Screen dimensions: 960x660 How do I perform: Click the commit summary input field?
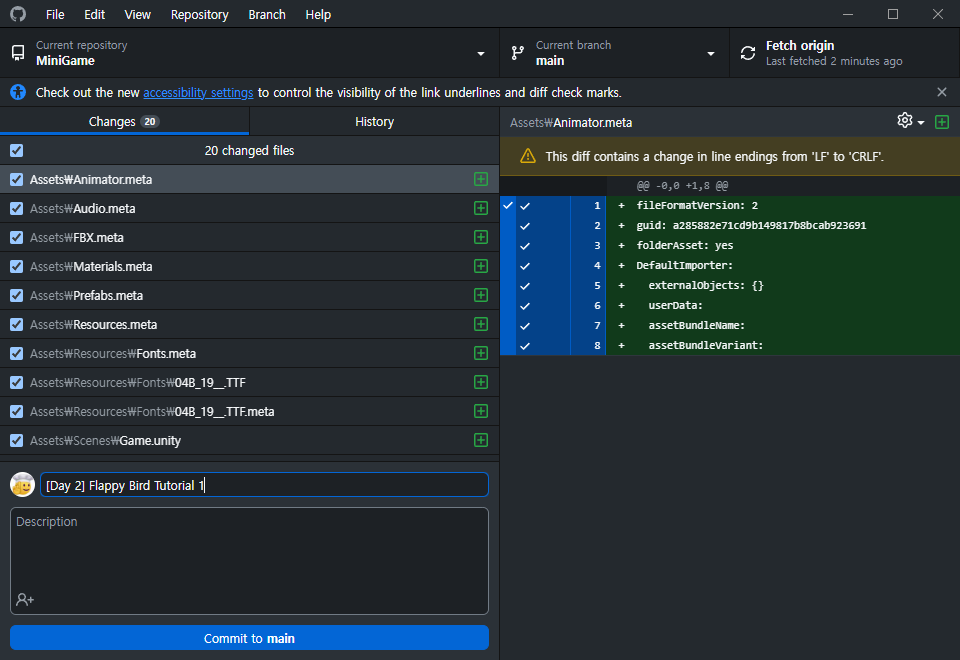pyautogui.click(x=264, y=485)
